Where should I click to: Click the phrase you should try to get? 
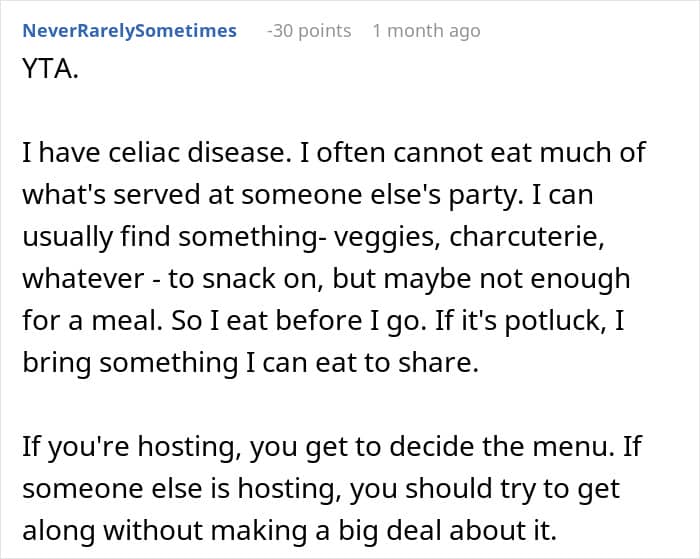click(x=484, y=489)
